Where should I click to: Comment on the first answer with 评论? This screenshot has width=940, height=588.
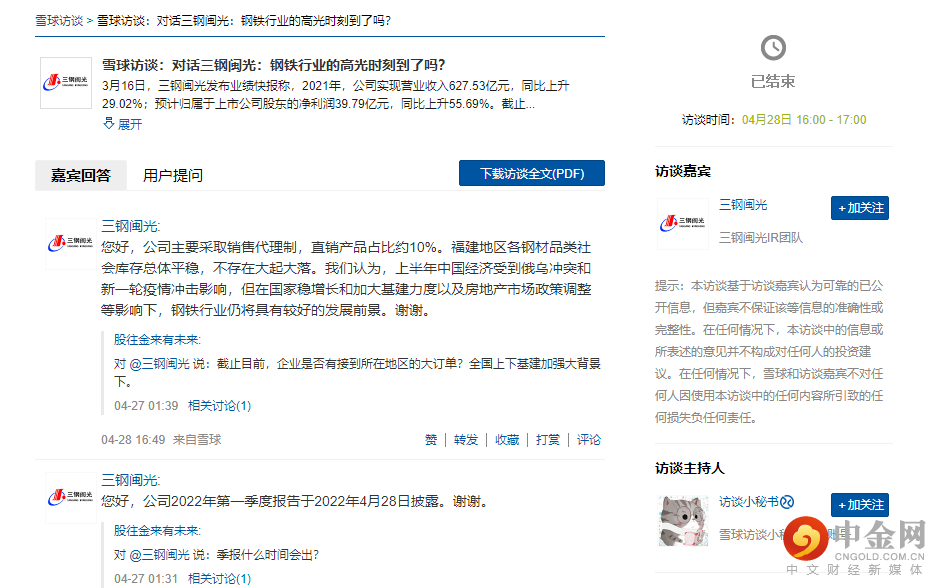tap(588, 440)
